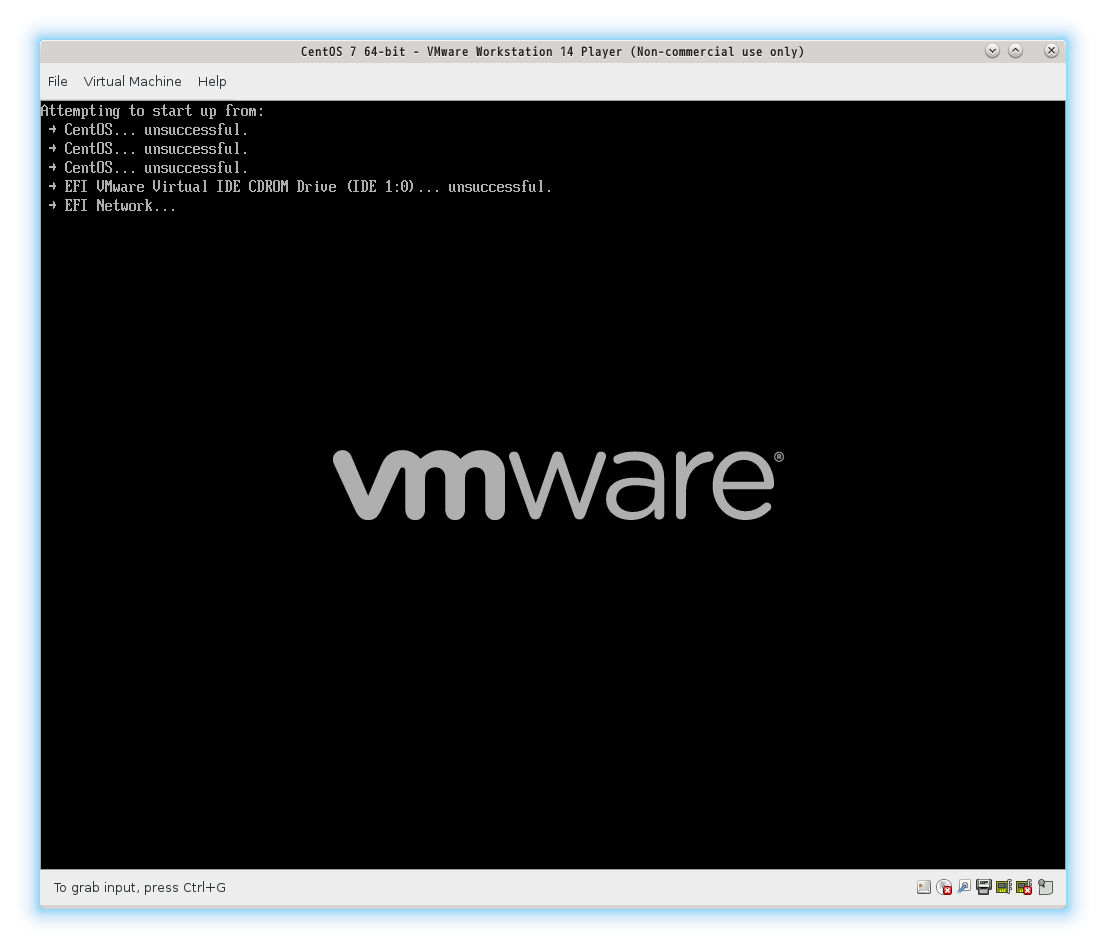Click 'Attempting to start up from:' text
The image size is (1106, 949).
tap(152, 111)
